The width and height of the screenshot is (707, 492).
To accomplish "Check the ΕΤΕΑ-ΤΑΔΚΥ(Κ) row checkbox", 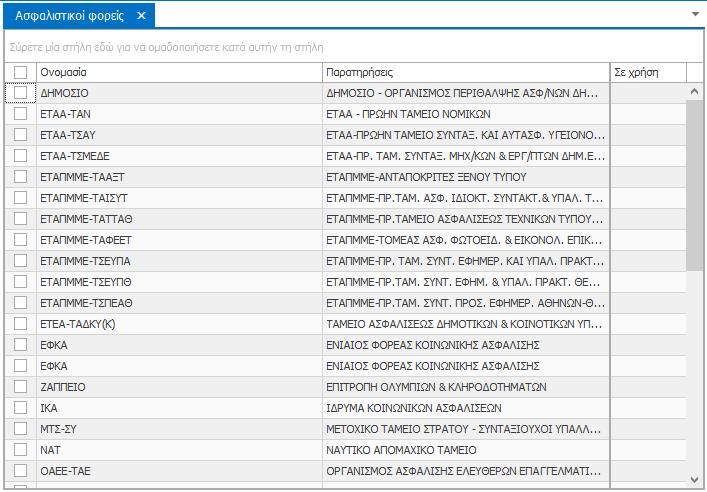I will [20, 324].
